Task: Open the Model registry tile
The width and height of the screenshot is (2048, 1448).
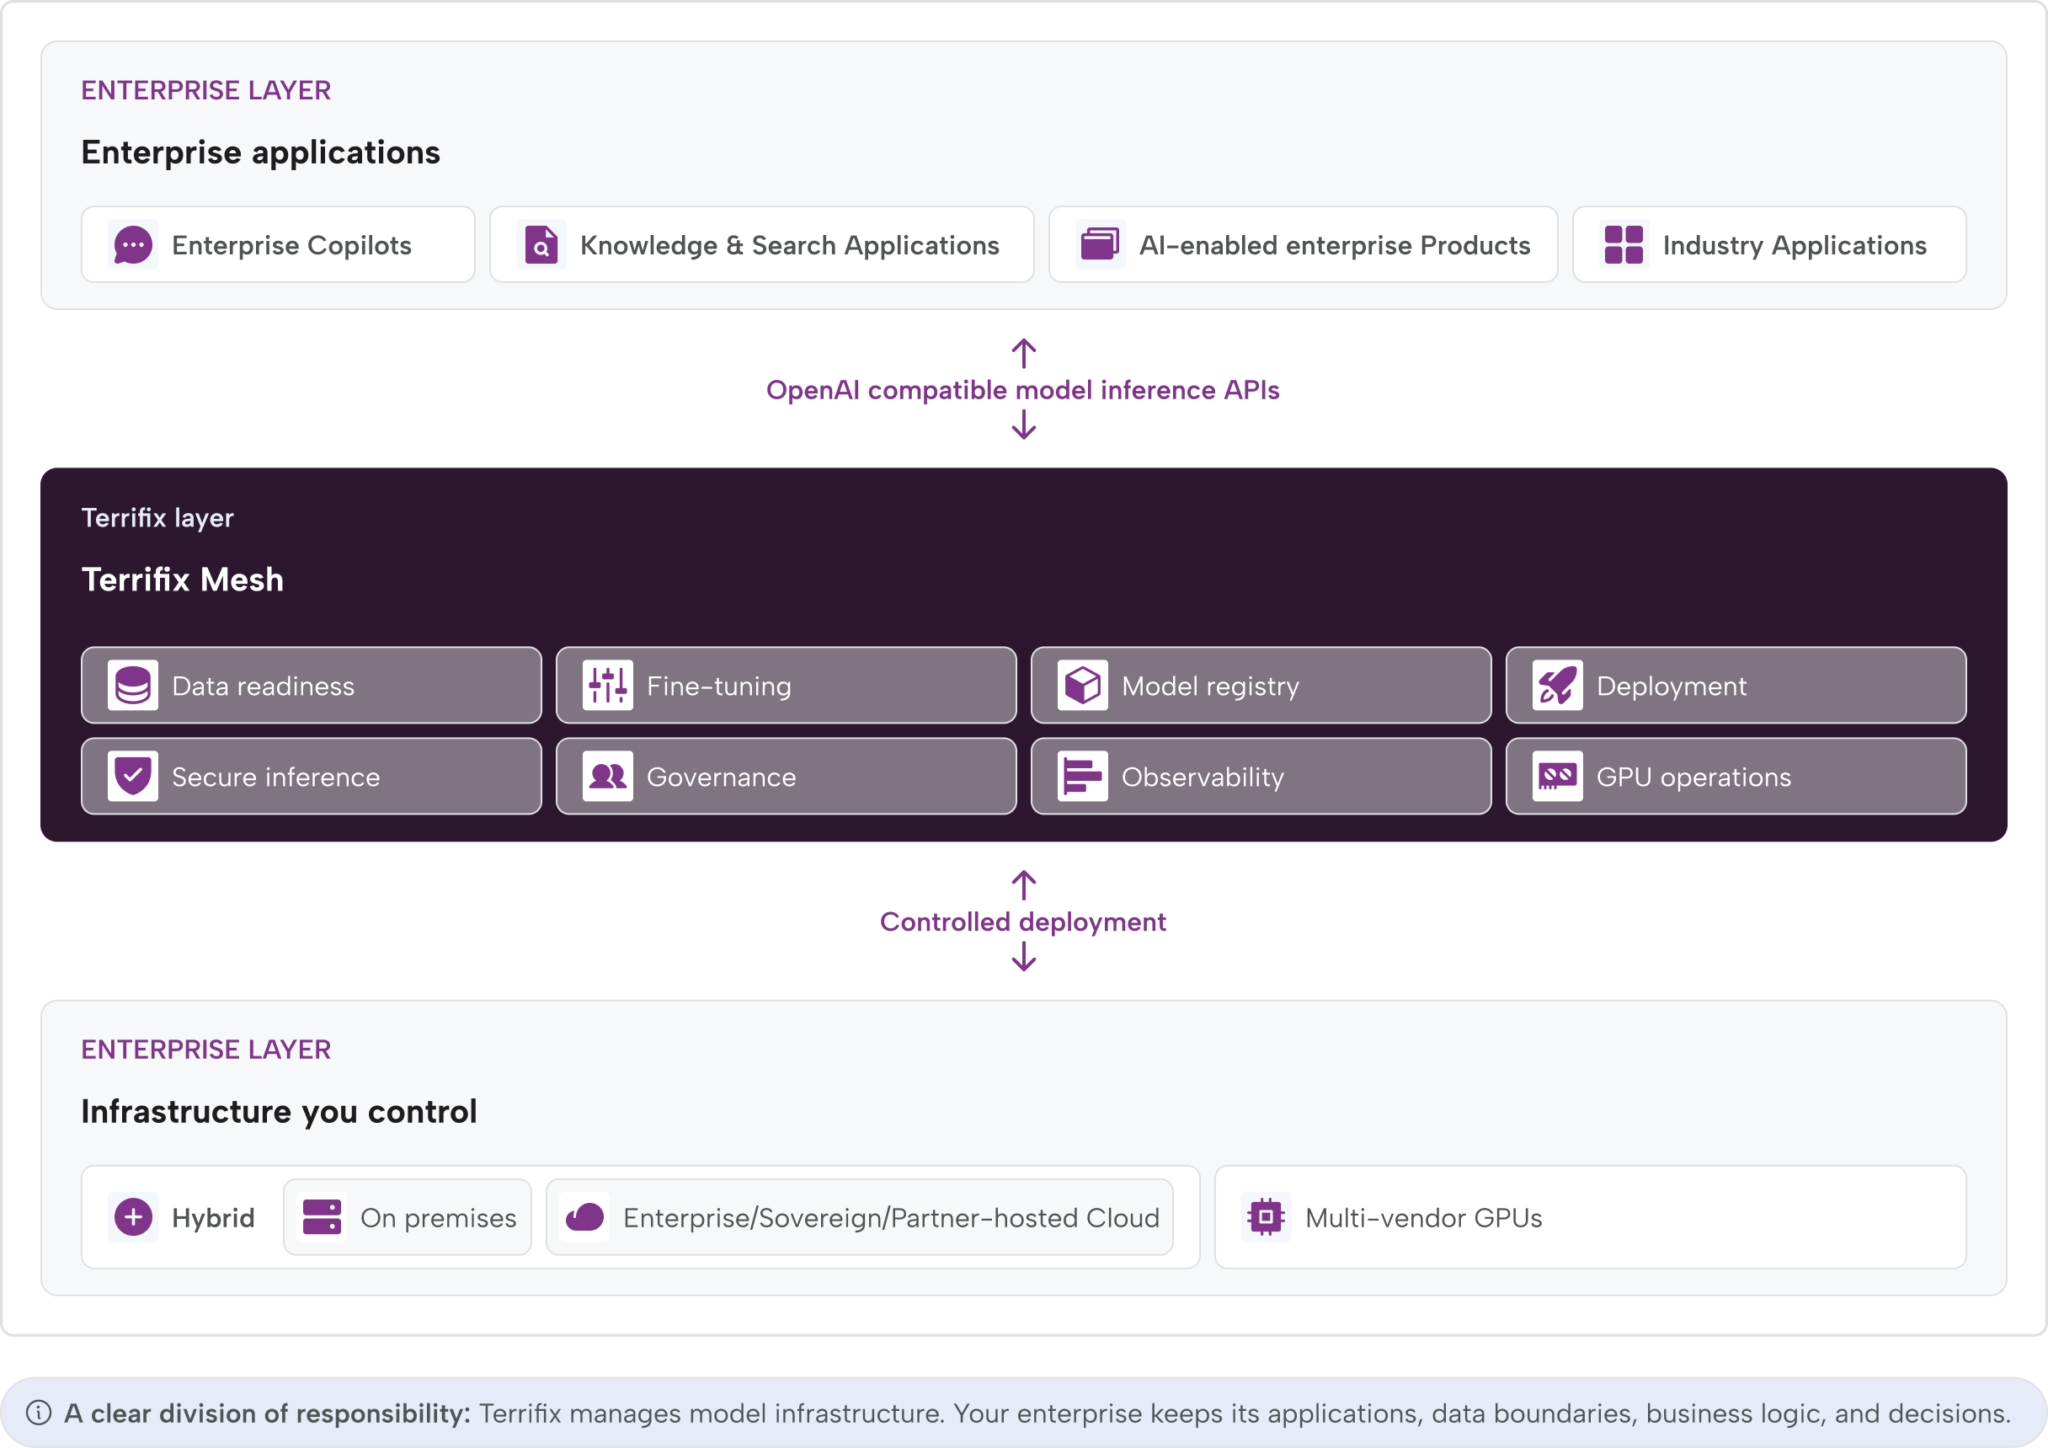Action: [1261, 686]
